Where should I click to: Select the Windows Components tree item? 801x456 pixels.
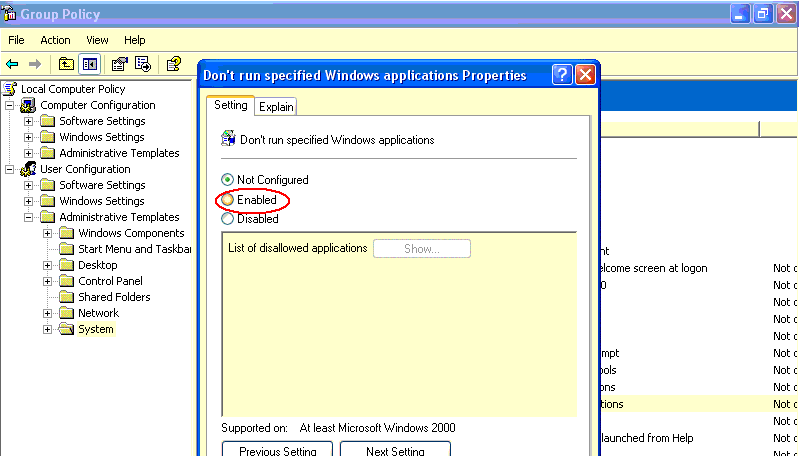coord(131,233)
